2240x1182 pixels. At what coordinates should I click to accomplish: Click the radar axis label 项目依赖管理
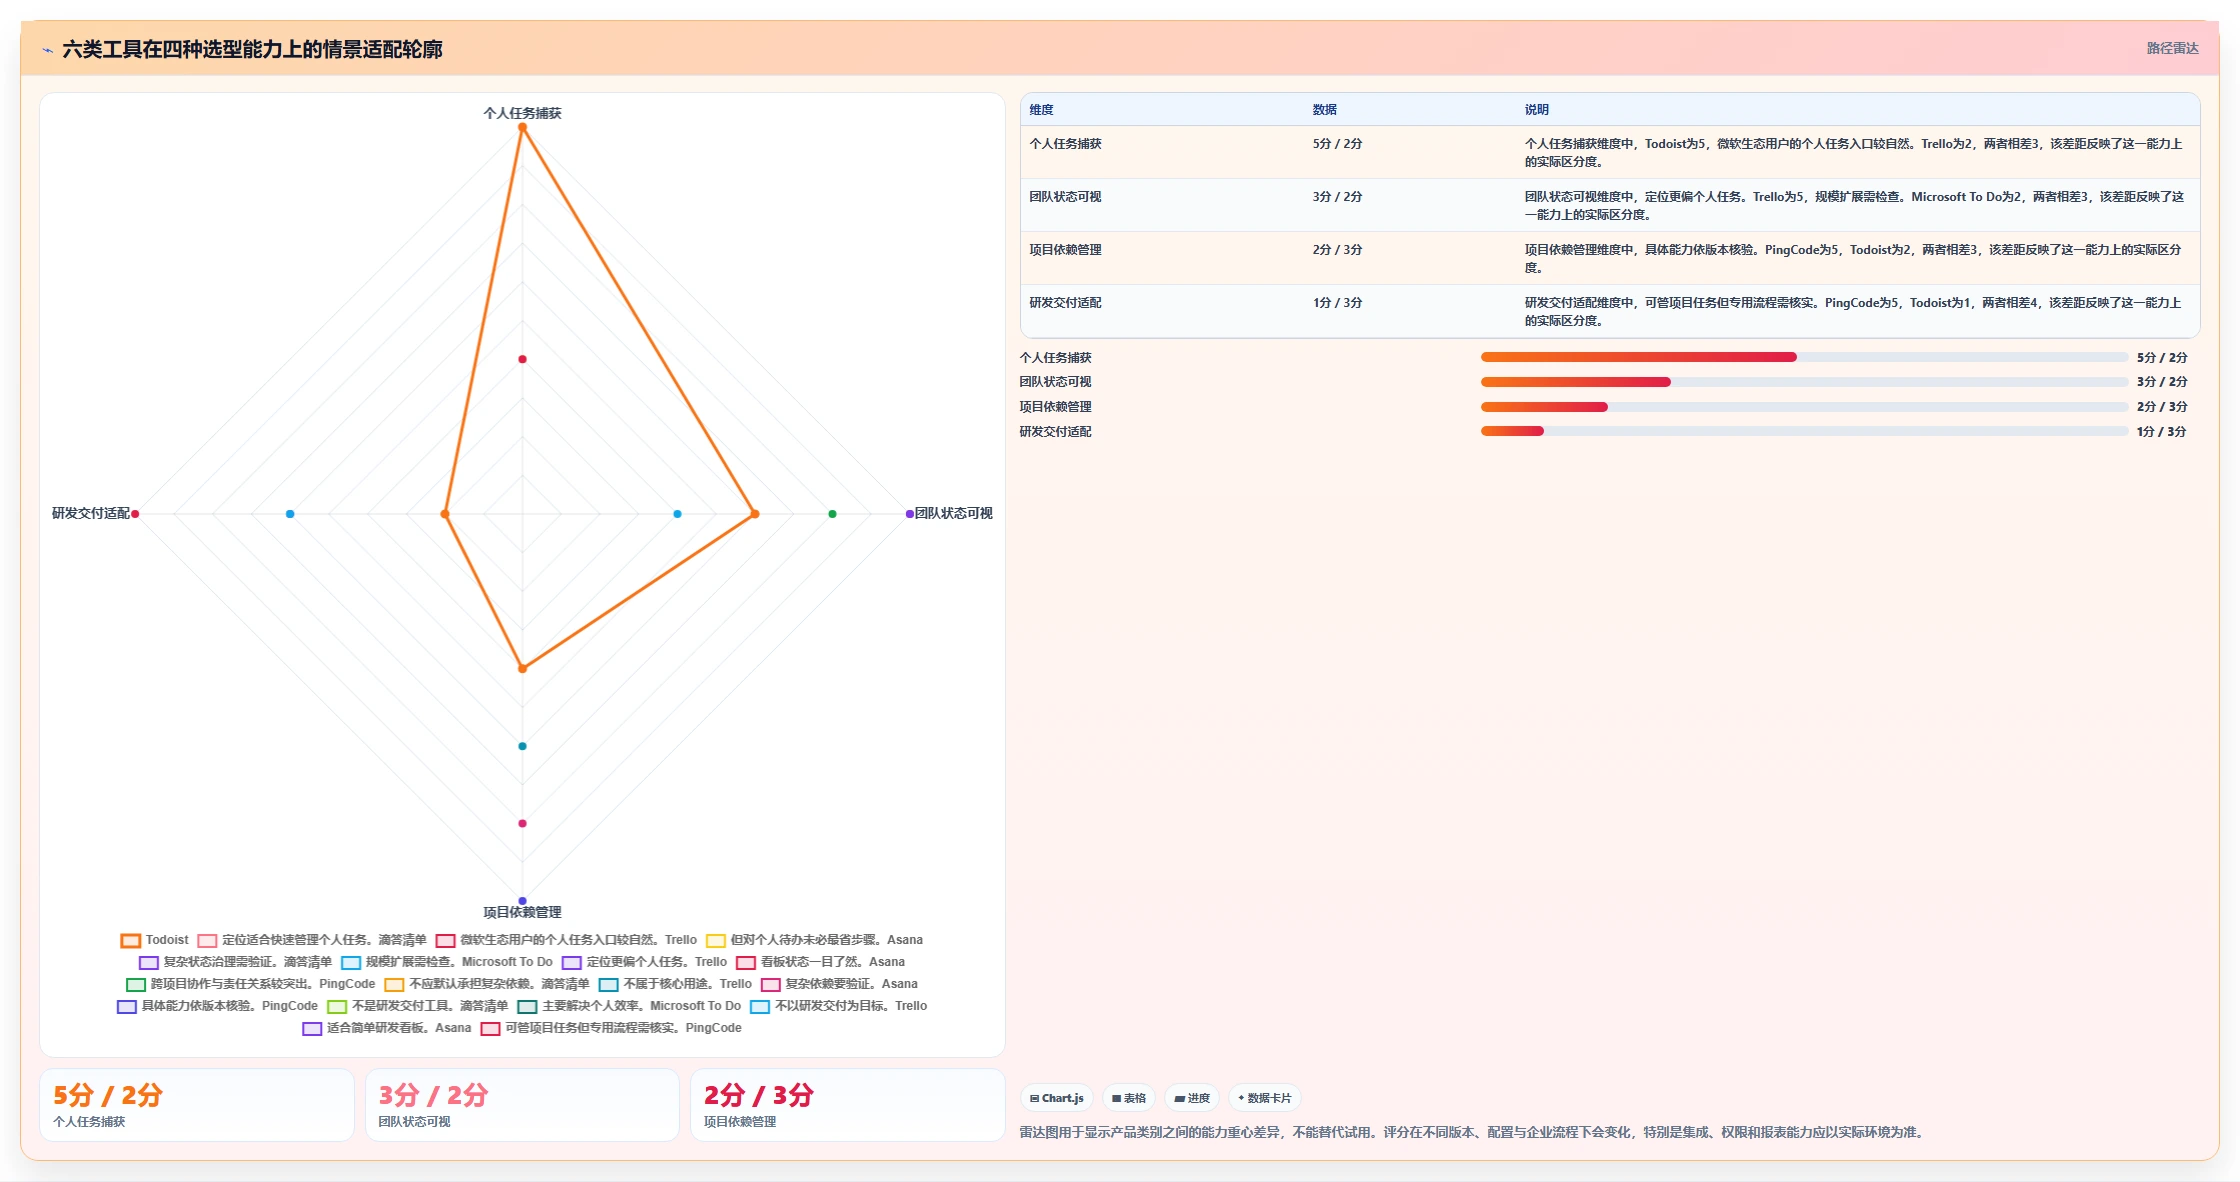click(x=522, y=912)
